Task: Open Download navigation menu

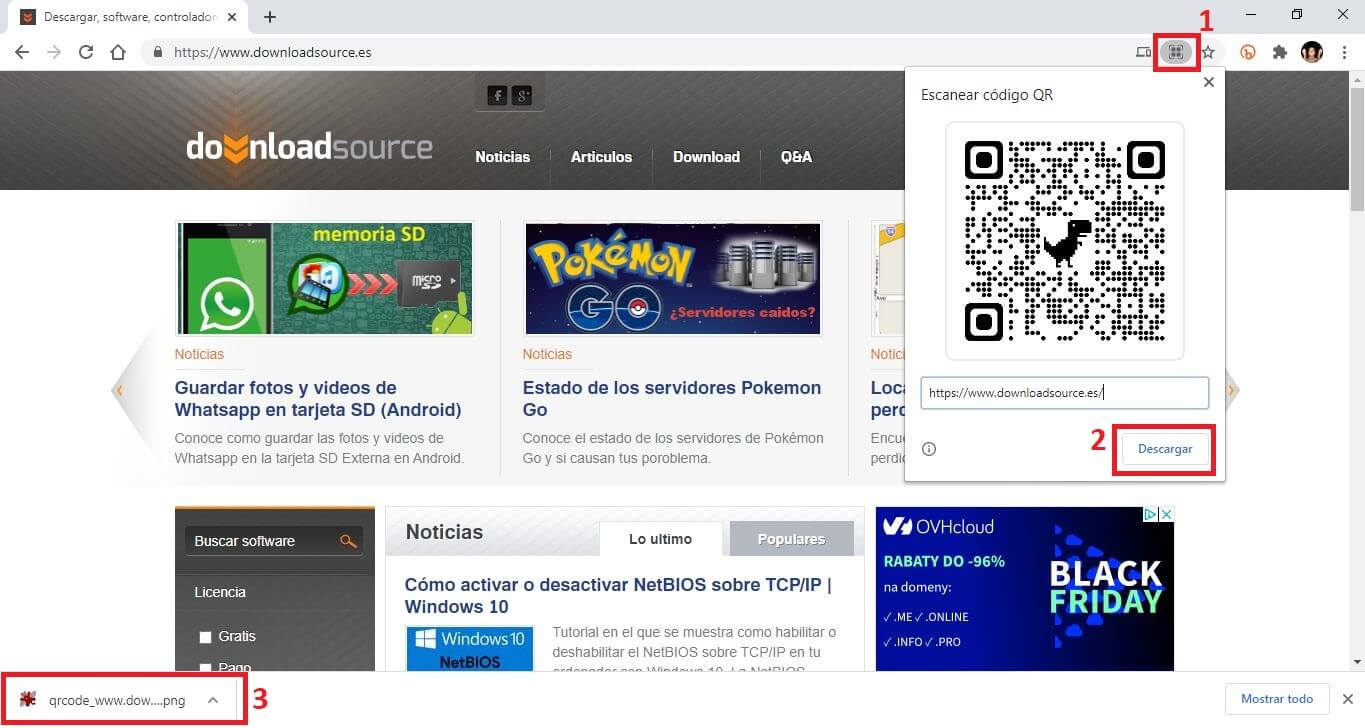Action: [x=706, y=157]
